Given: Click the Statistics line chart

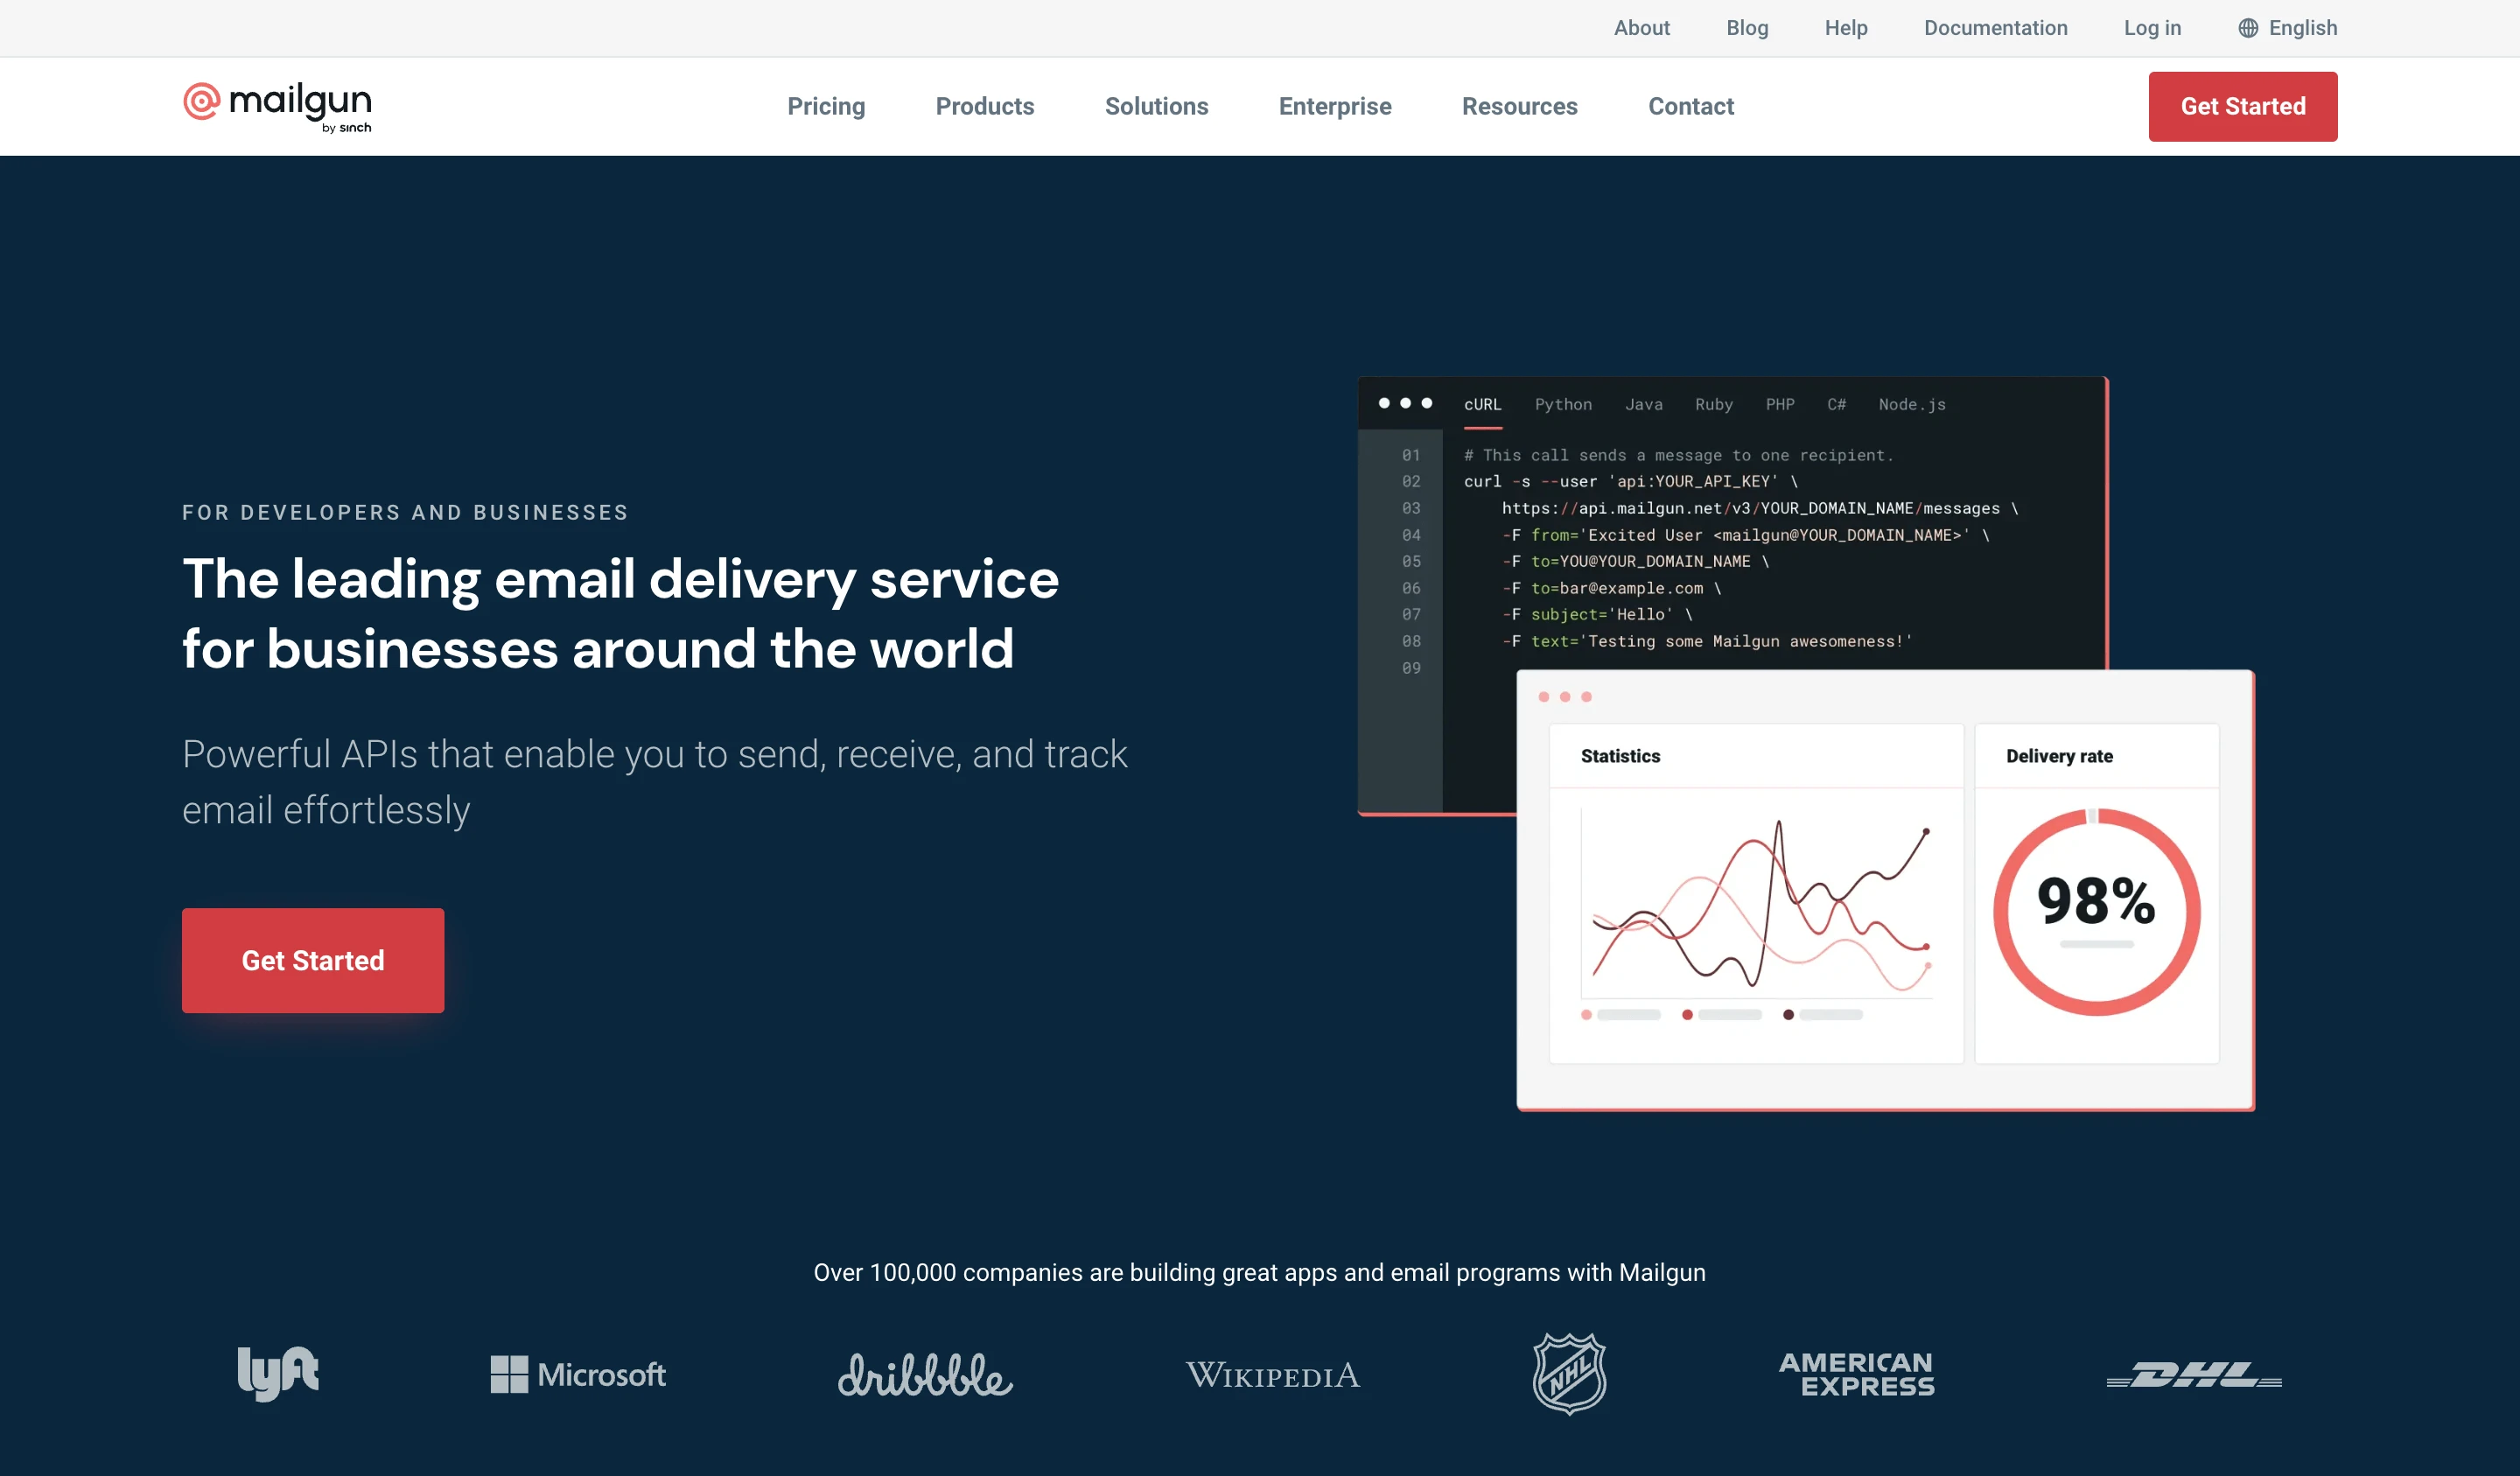Looking at the screenshot, I should tap(1757, 905).
